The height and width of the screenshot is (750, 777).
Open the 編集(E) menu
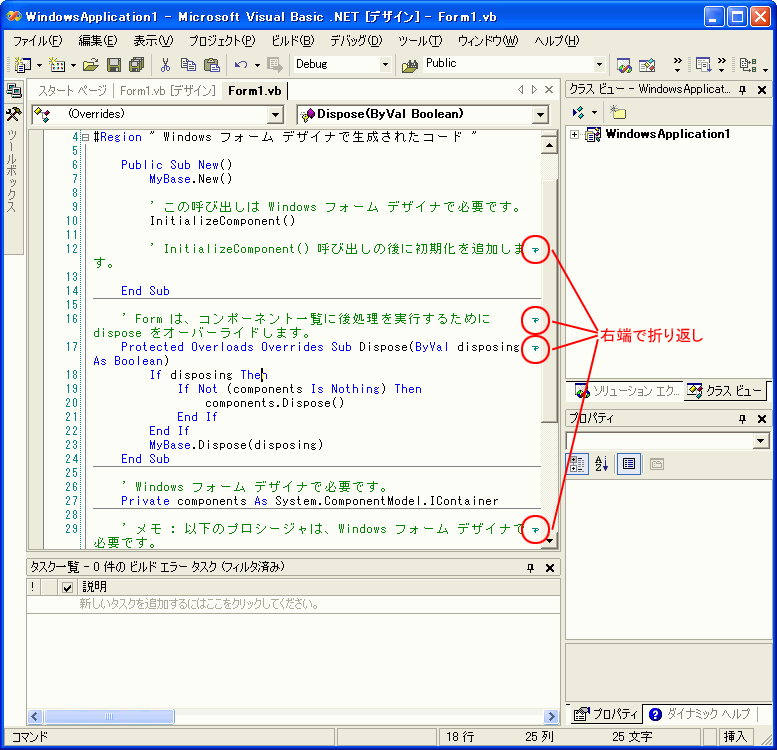pos(98,41)
